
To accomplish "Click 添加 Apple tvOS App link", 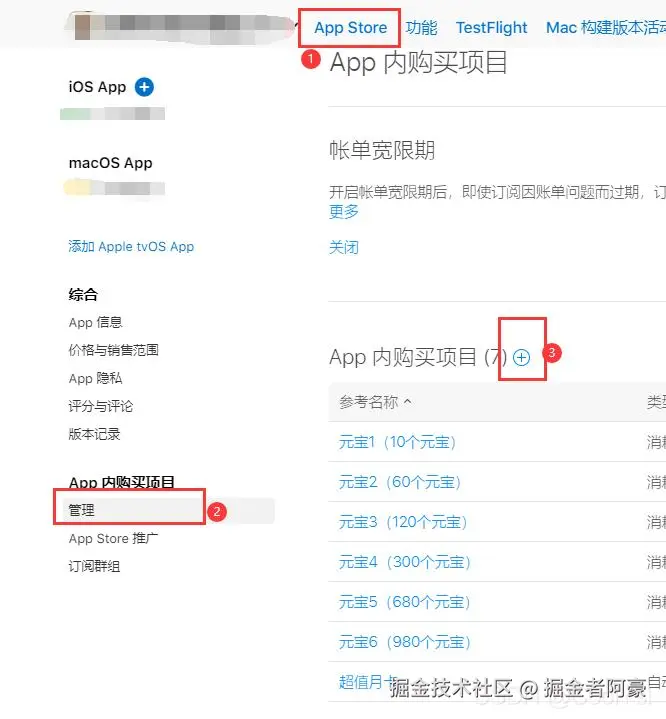I will pyautogui.click(x=131, y=247).
